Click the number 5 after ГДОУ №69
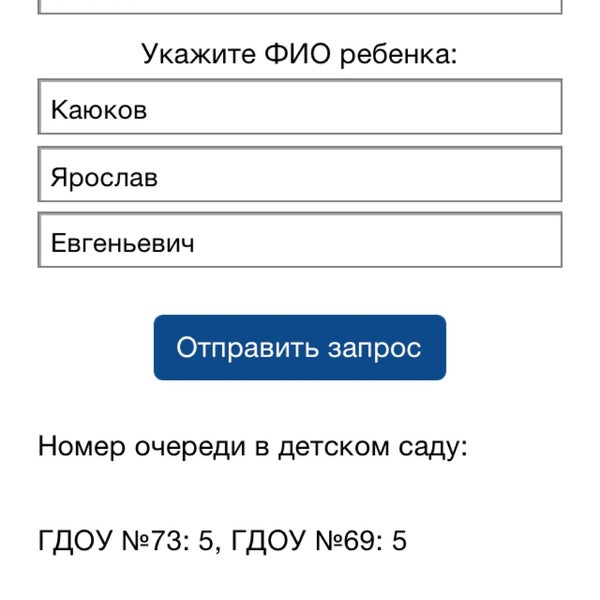 (x=399, y=542)
